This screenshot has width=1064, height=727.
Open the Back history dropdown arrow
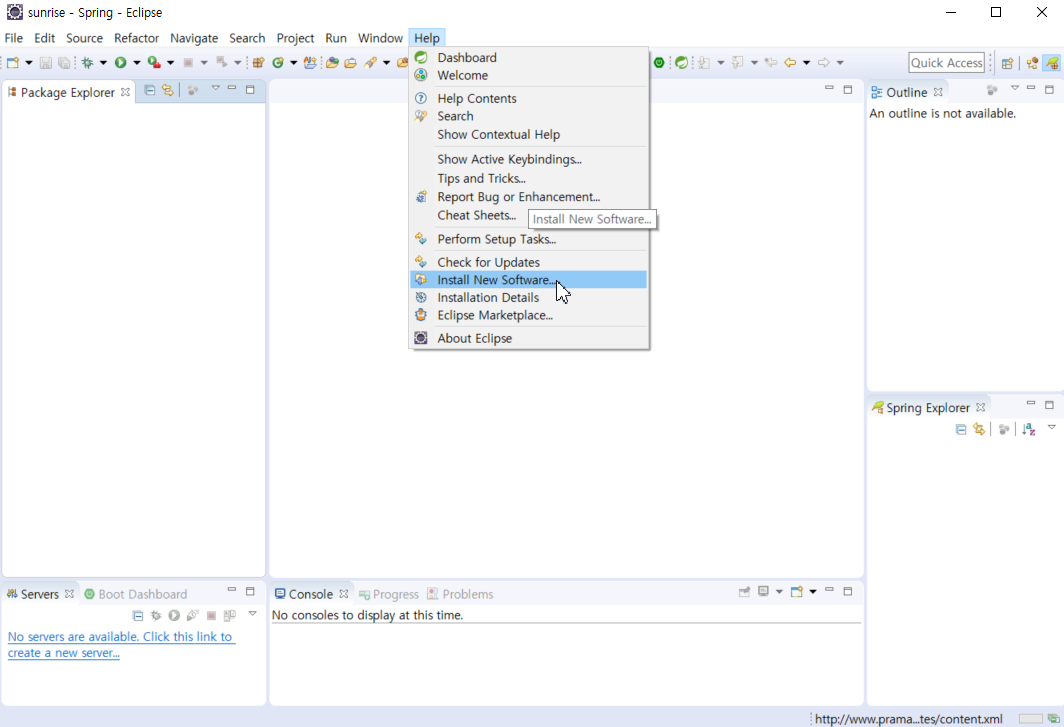point(806,62)
